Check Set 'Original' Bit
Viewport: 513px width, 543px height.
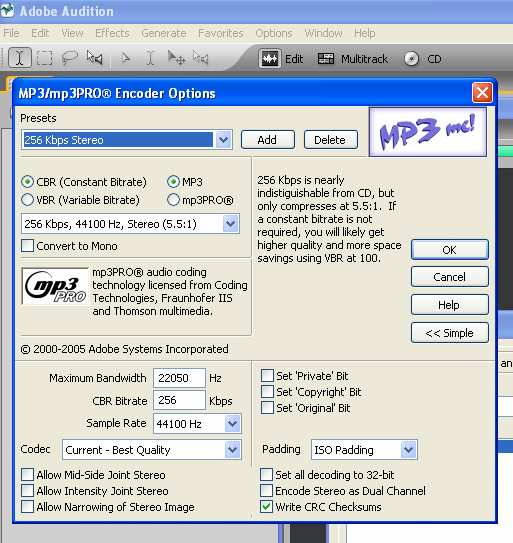pyautogui.click(x=267, y=408)
